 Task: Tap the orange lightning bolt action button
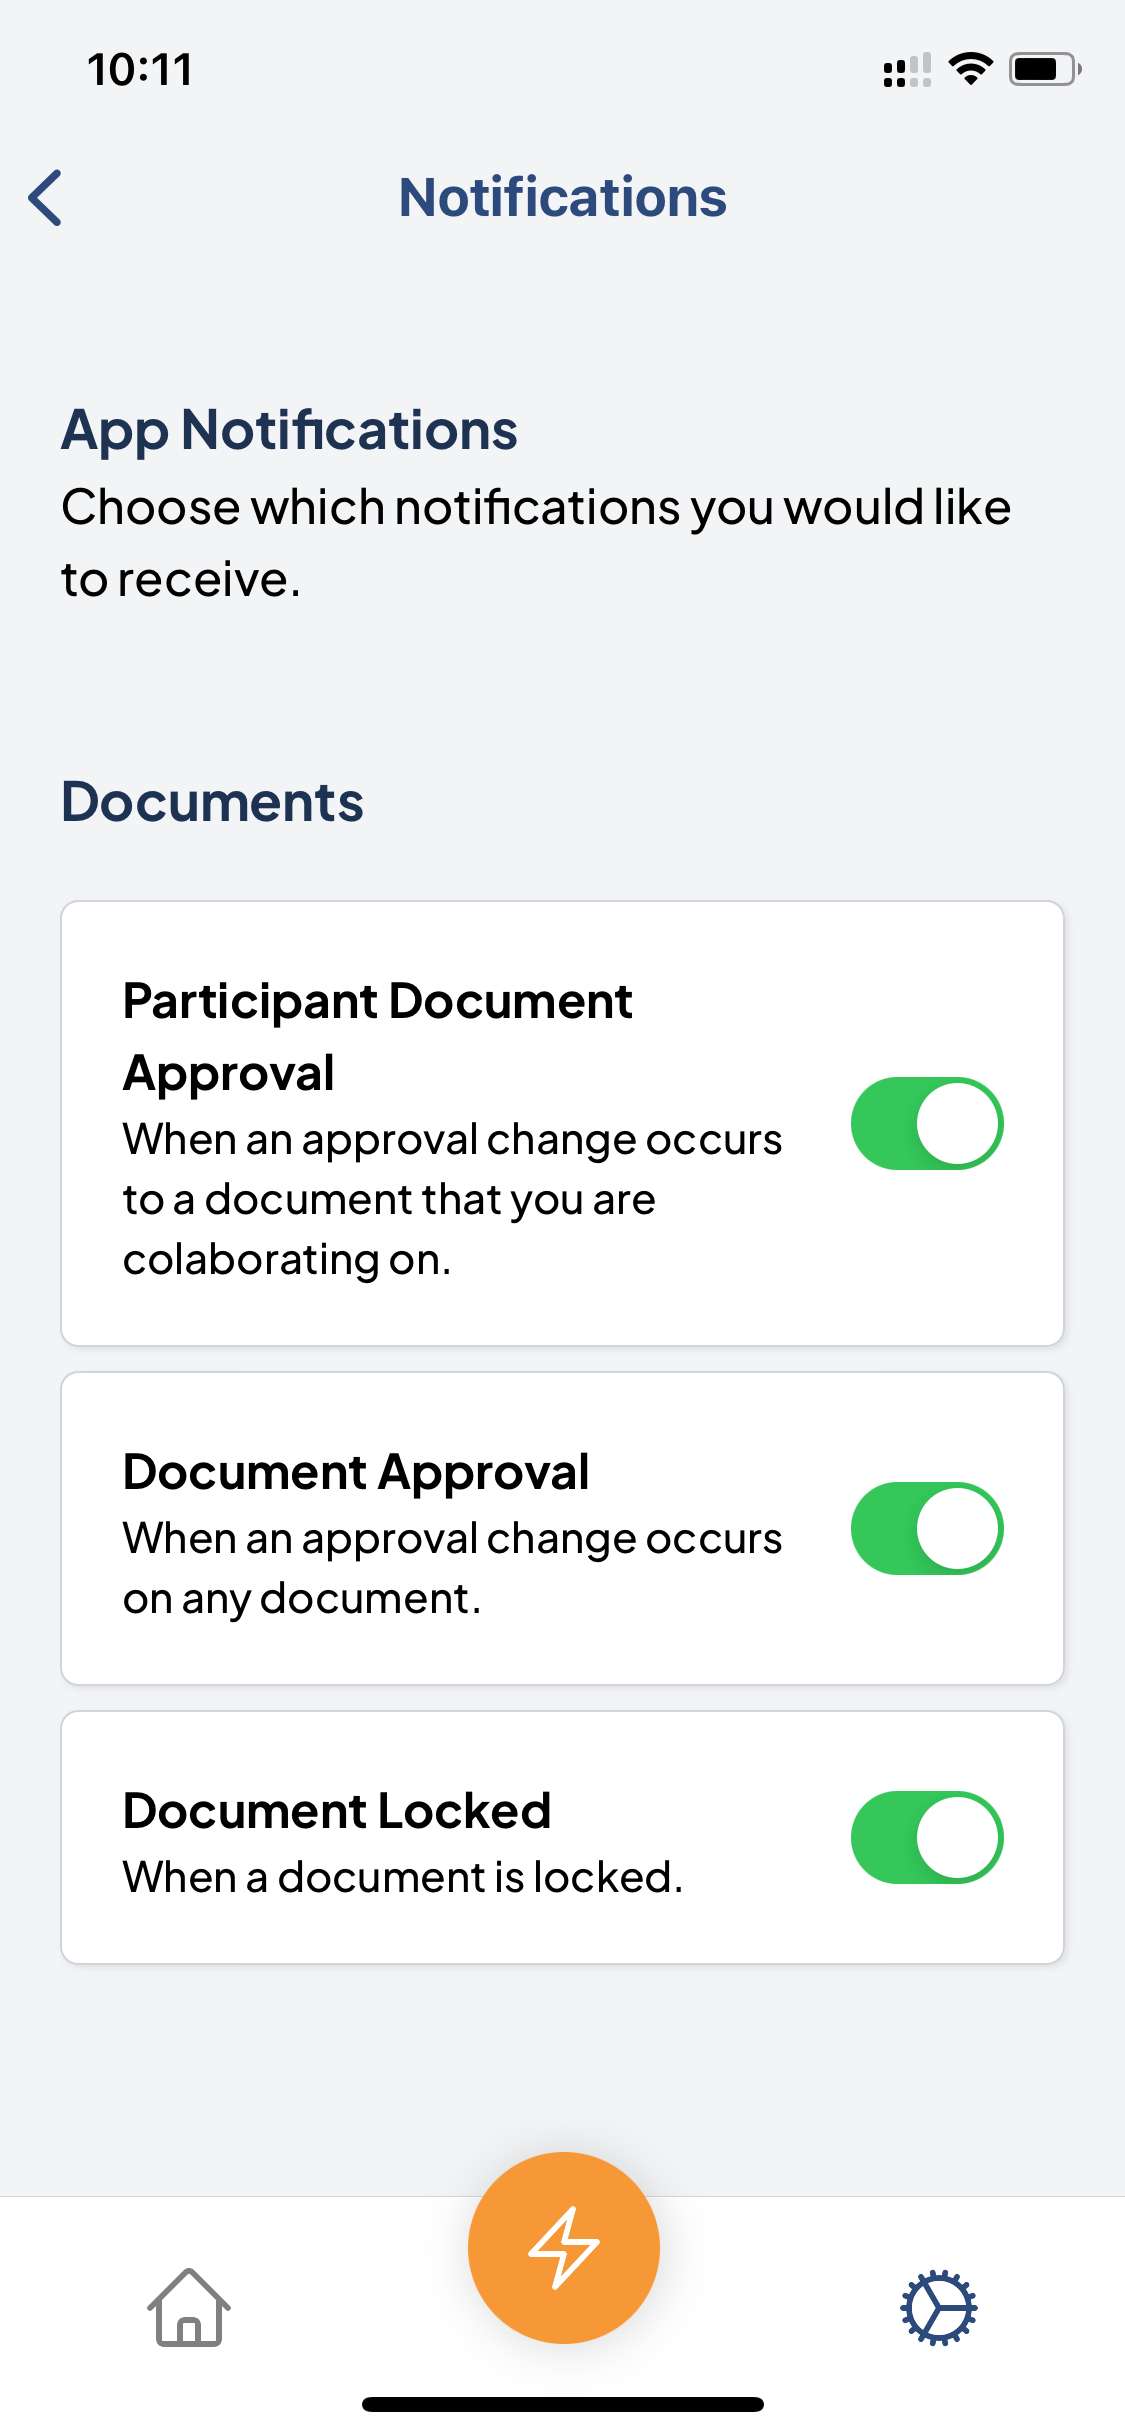pos(564,2247)
